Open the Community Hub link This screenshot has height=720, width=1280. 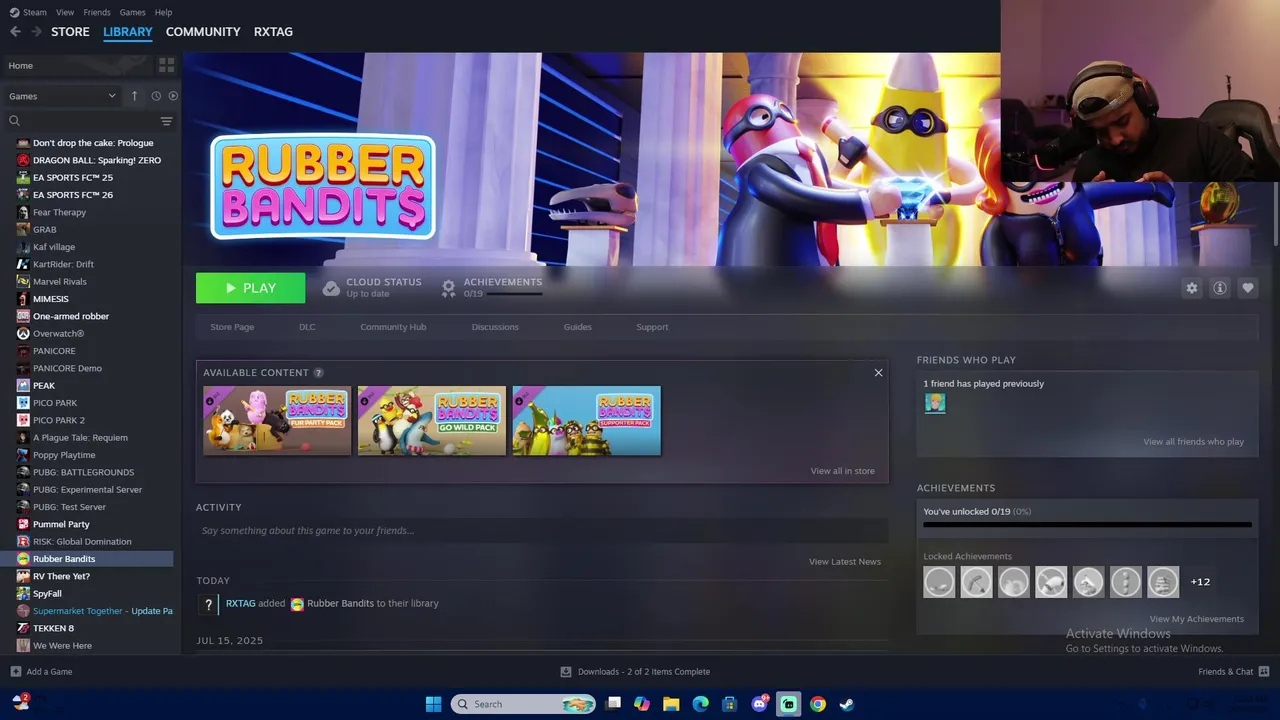coord(393,327)
